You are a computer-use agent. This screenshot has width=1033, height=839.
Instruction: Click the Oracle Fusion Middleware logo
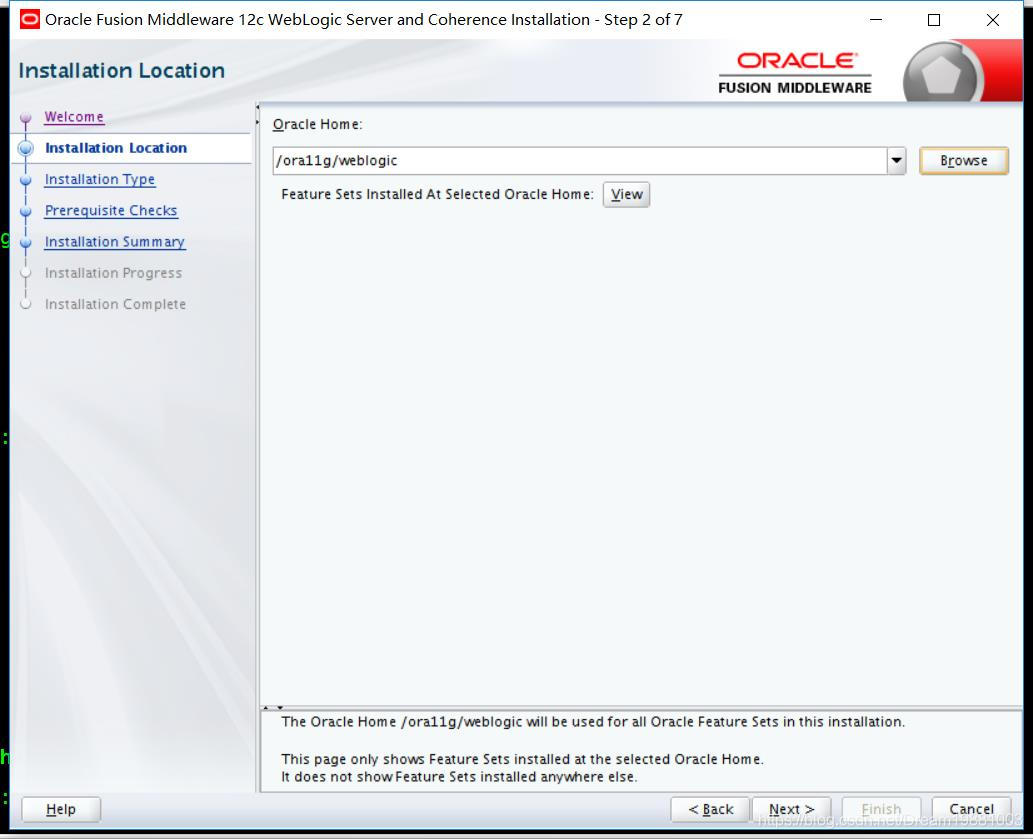pyautogui.click(x=795, y=72)
